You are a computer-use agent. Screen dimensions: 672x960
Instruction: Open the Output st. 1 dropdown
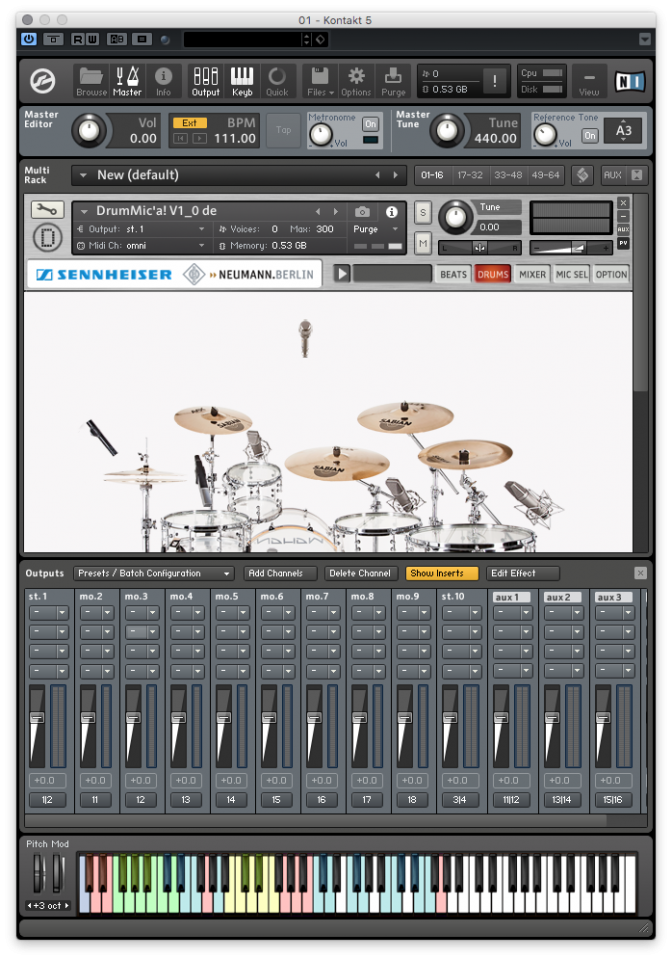pyautogui.click(x=201, y=229)
